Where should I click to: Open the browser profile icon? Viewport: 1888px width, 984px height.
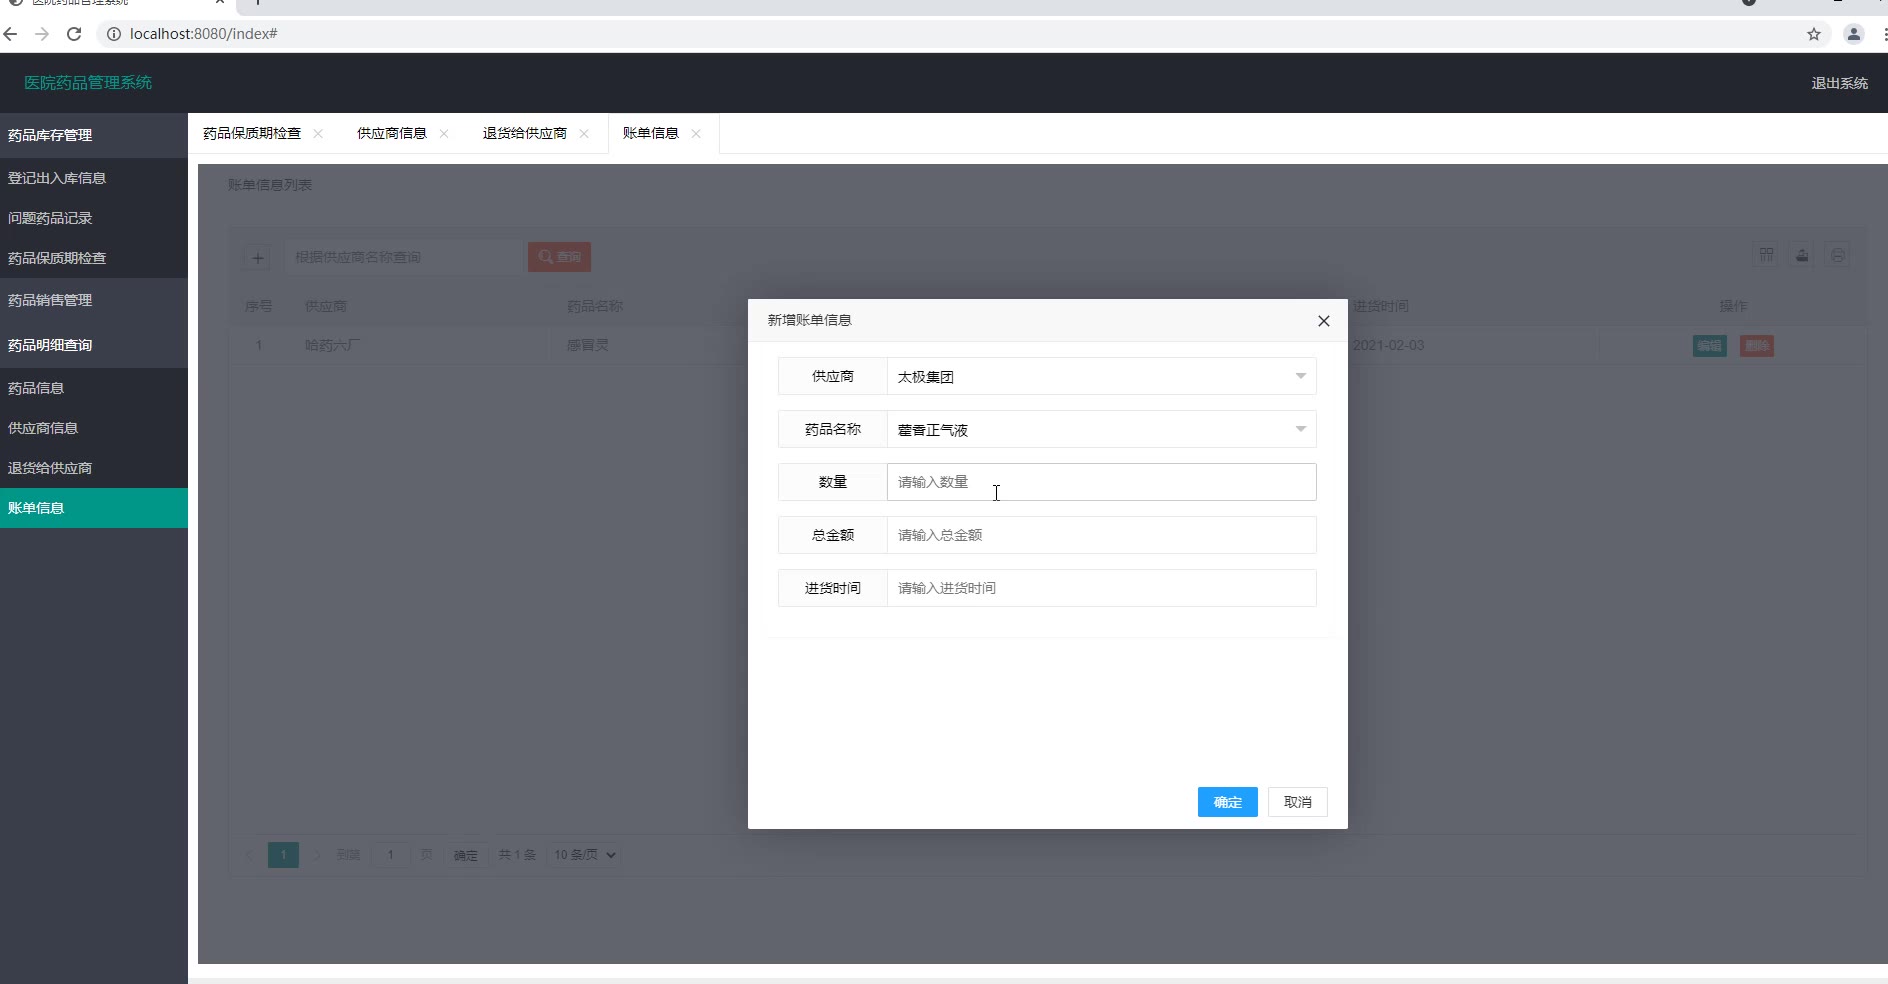pyautogui.click(x=1853, y=34)
